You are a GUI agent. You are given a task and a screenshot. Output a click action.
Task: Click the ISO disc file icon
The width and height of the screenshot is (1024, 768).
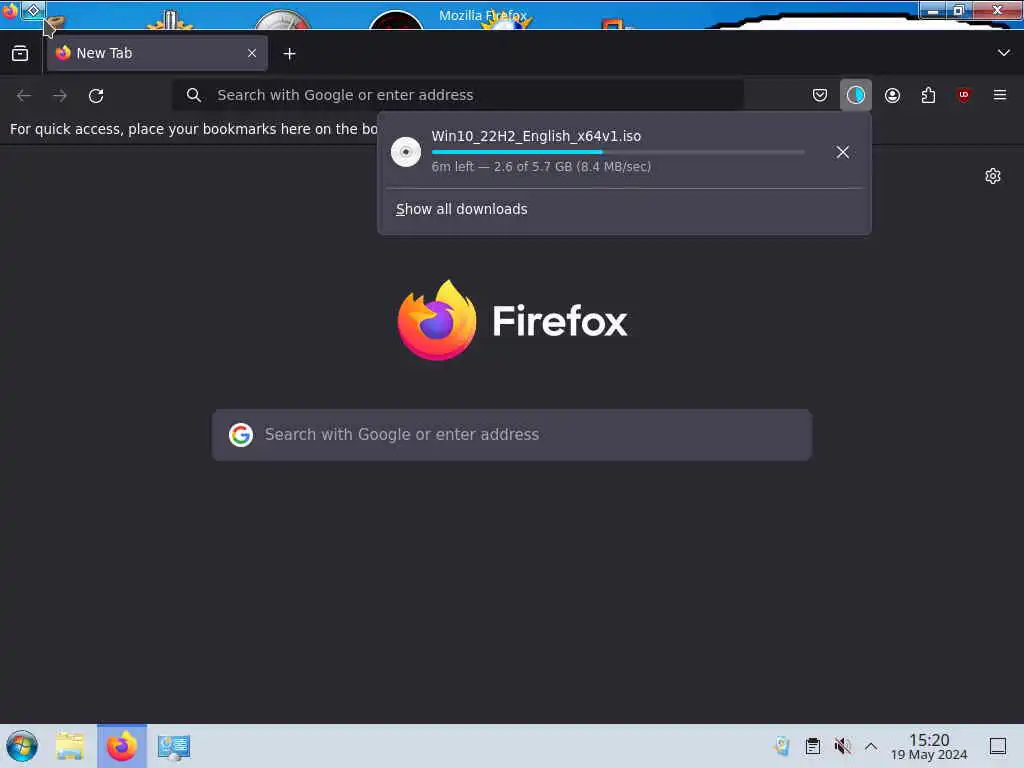406,152
